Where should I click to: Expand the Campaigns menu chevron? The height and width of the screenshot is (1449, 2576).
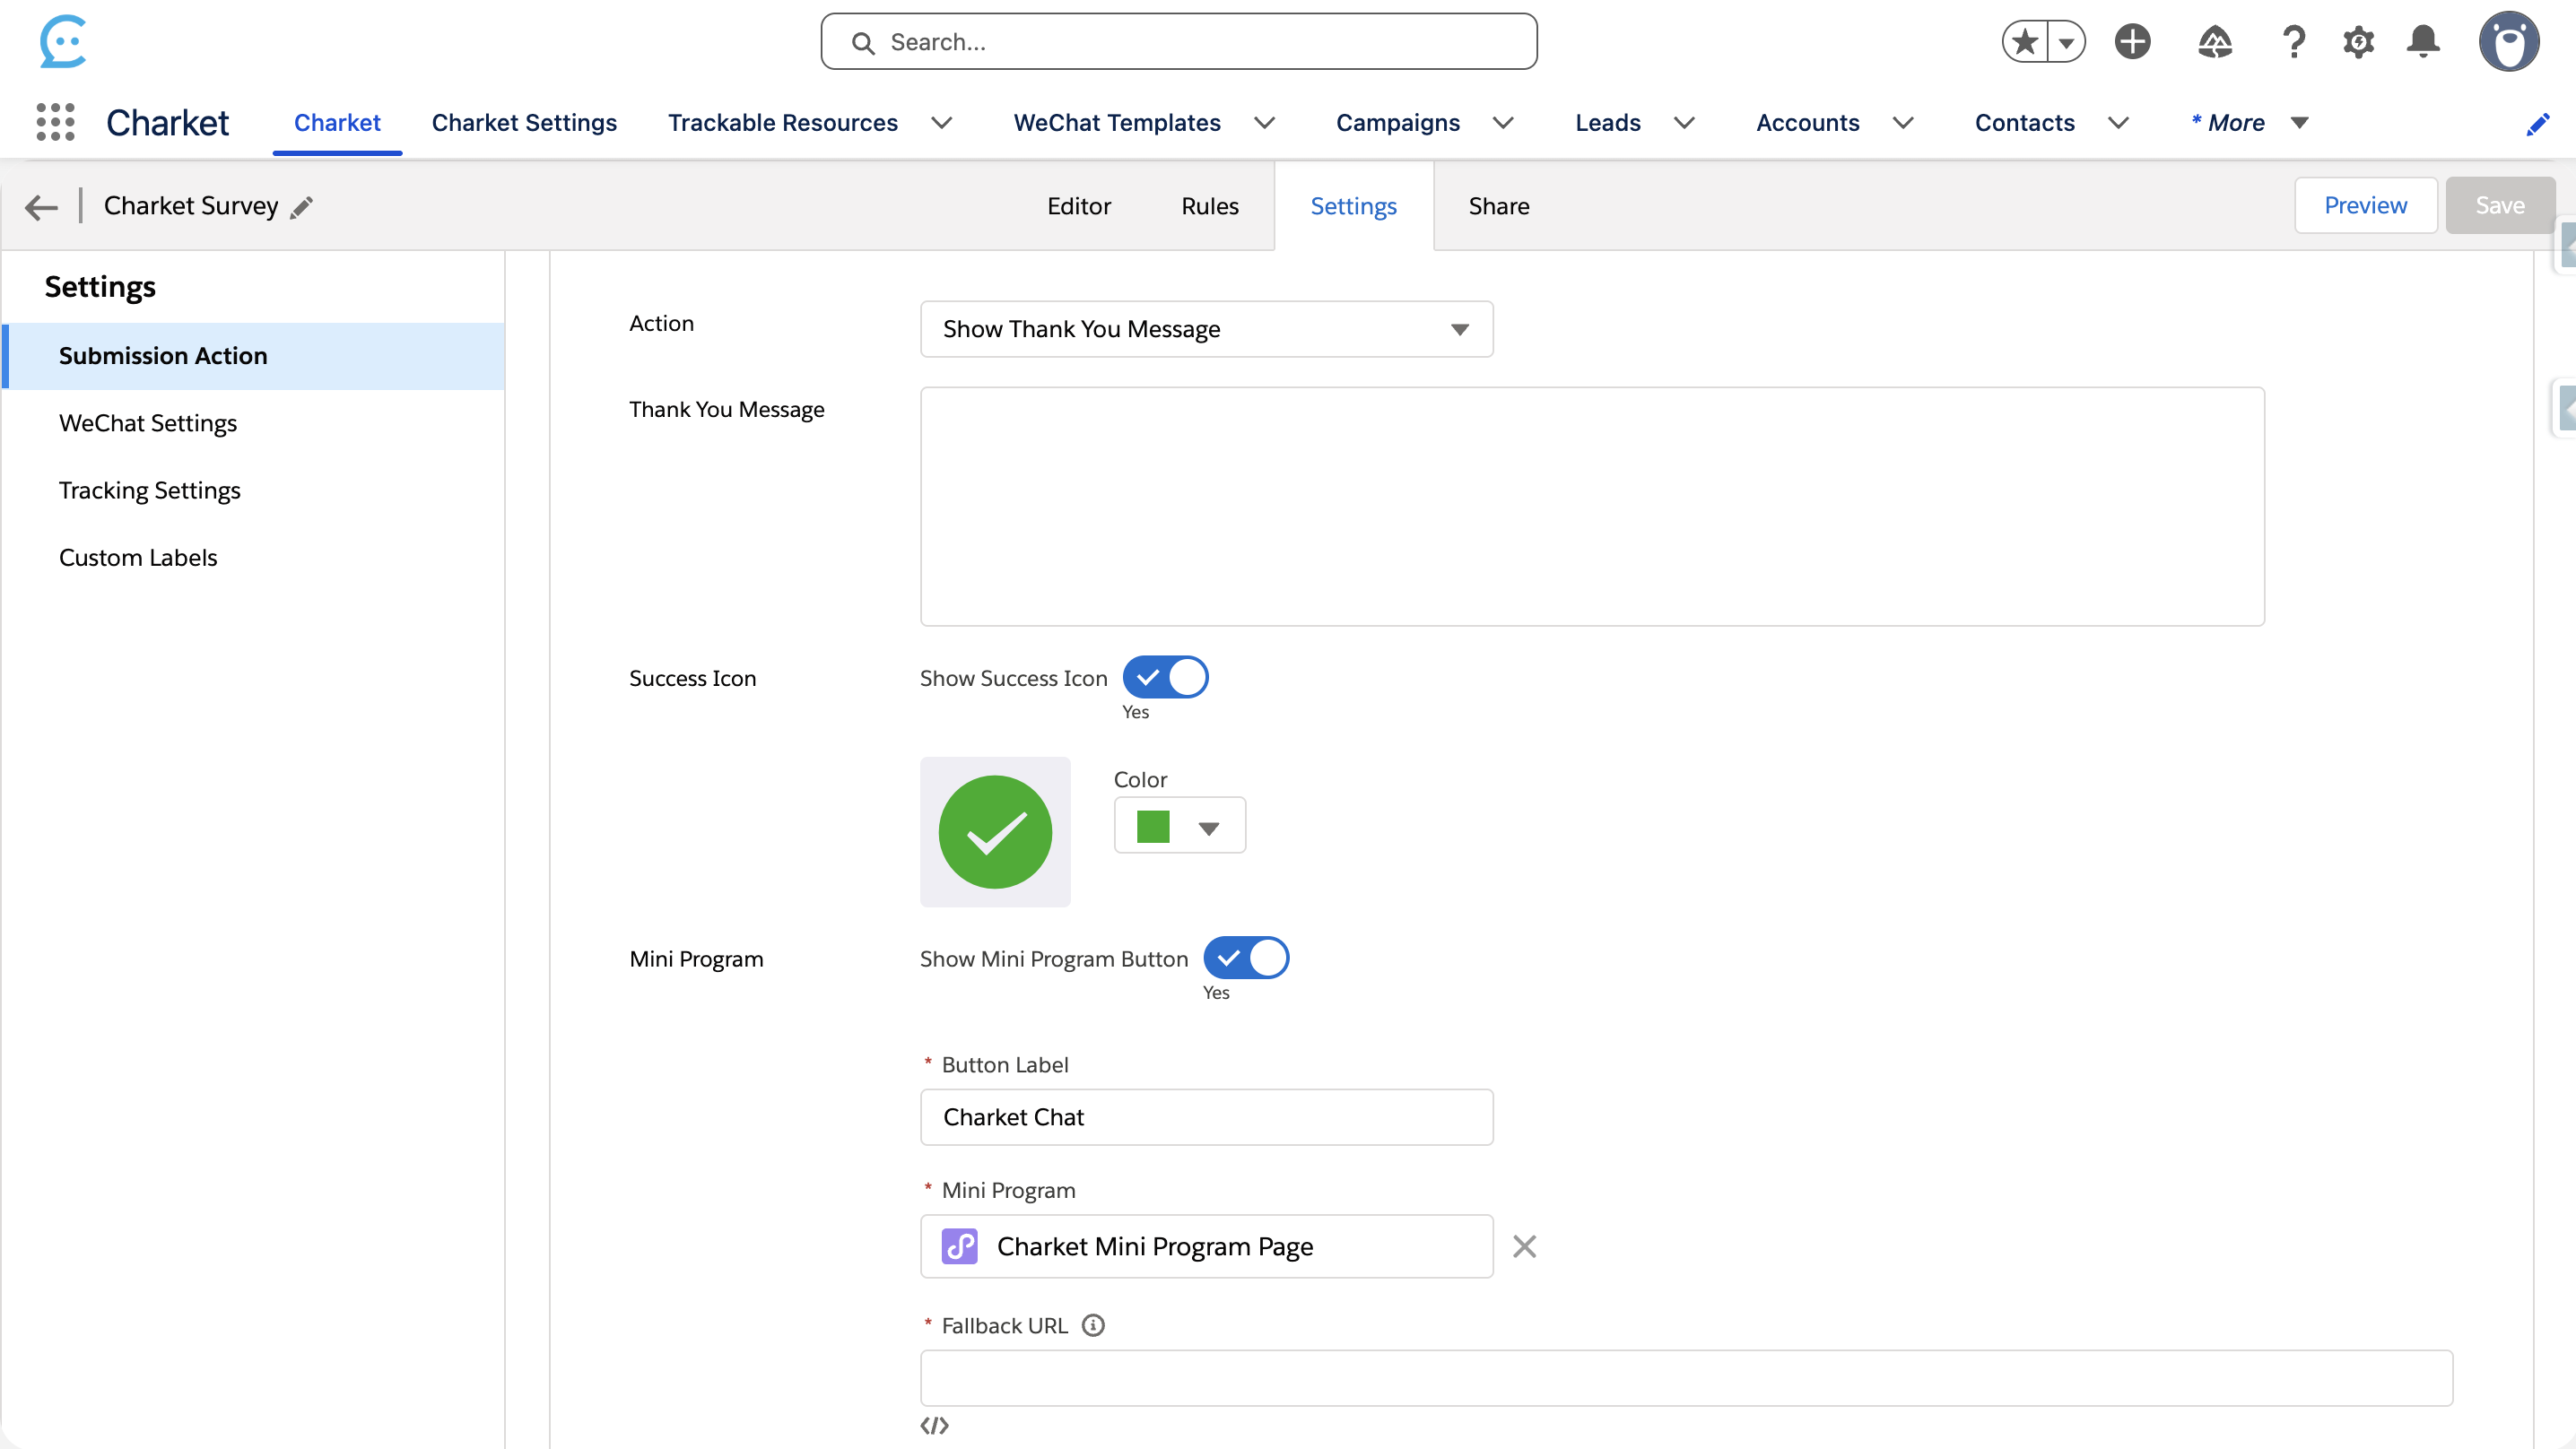pyautogui.click(x=1503, y=123)
